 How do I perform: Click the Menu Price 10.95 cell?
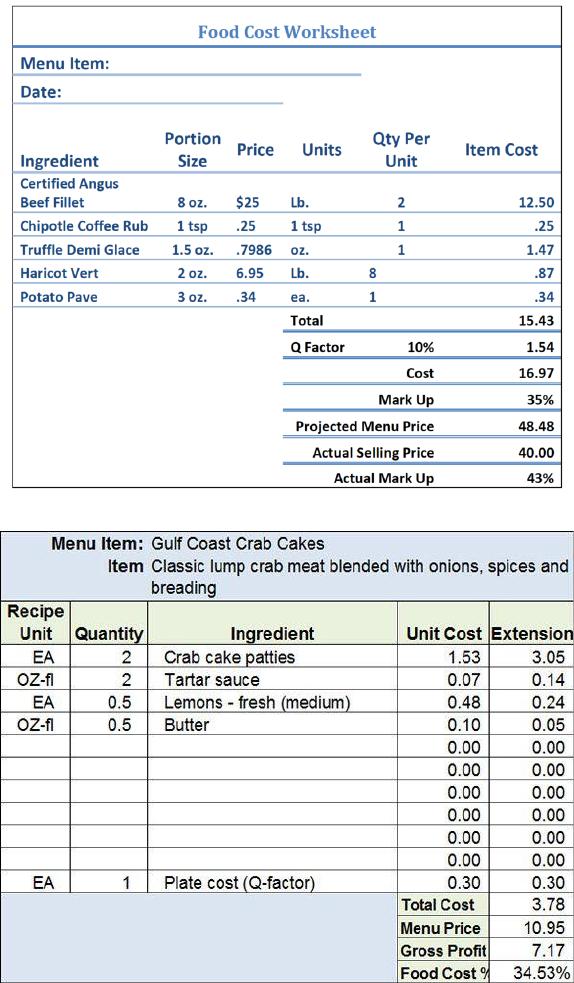(x=531, y=928)
